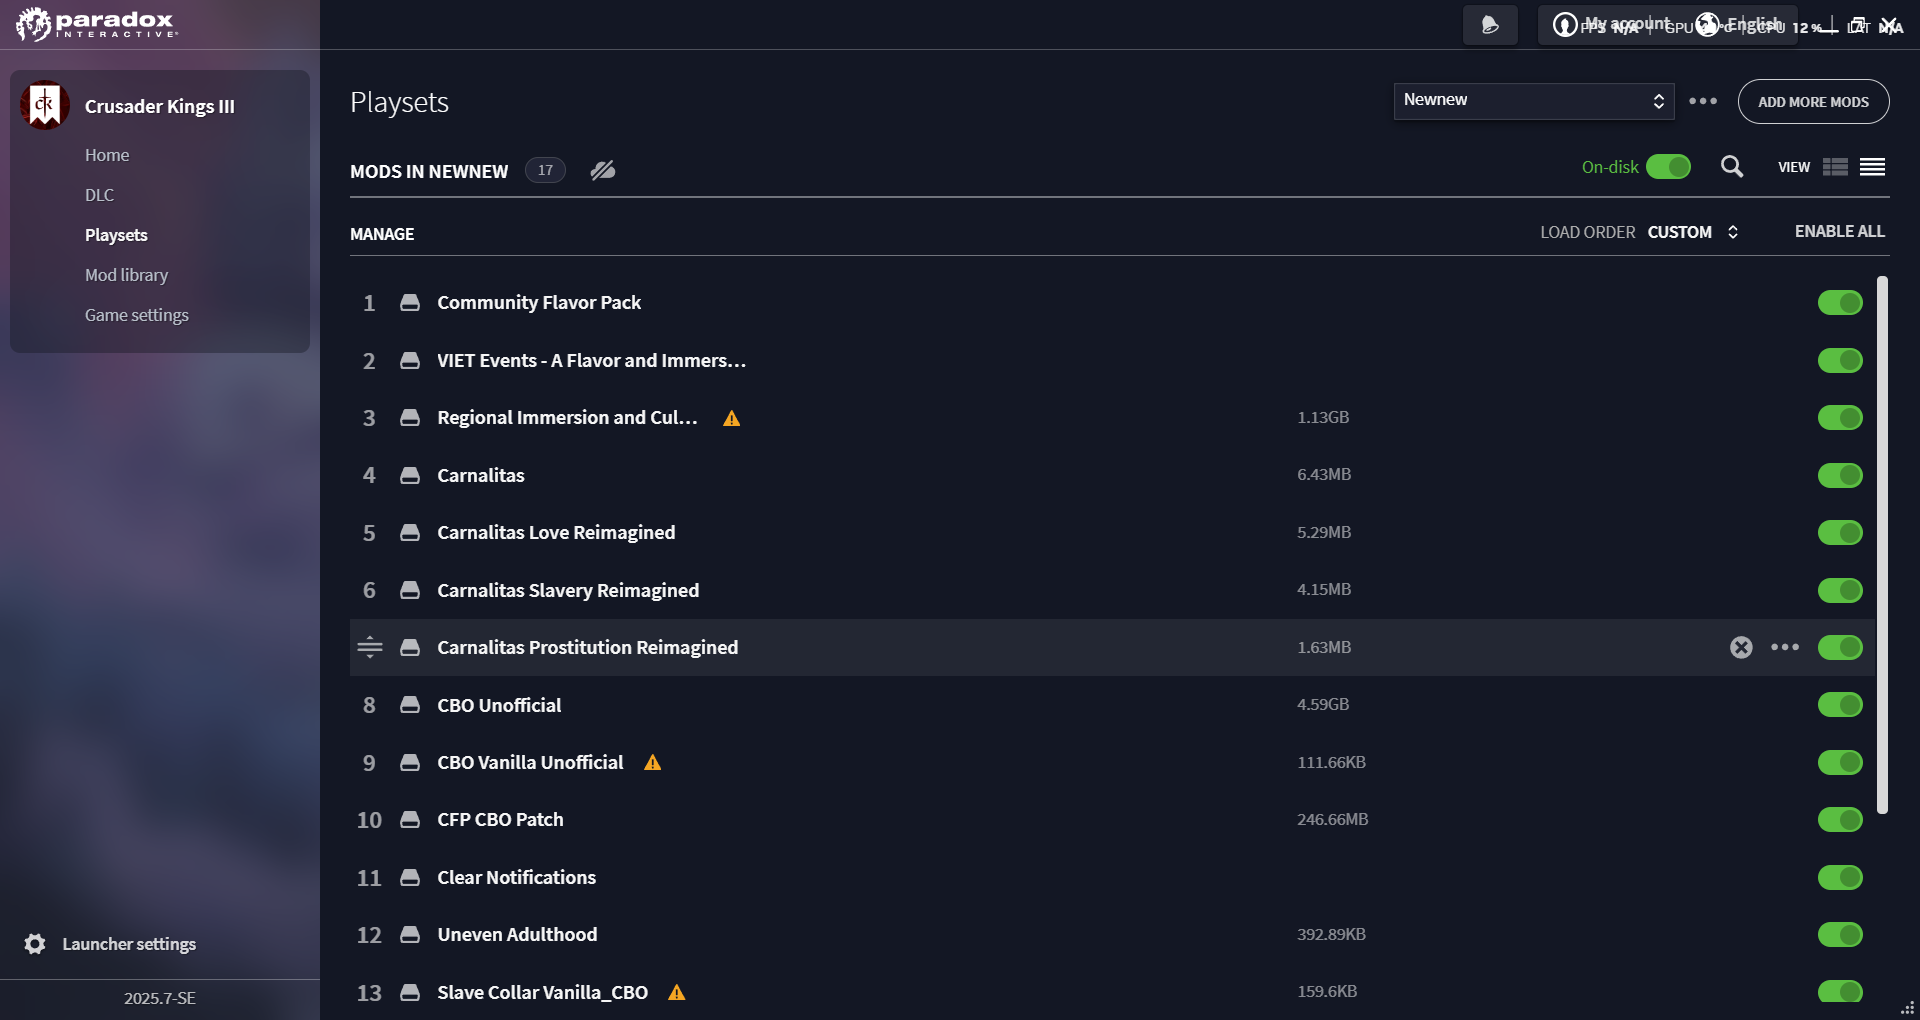Toggle Carnalitas Prostitution Reimagined switch
Image resolution: width=1920 pixels, height=1020 pixels.
(1840, 647)
